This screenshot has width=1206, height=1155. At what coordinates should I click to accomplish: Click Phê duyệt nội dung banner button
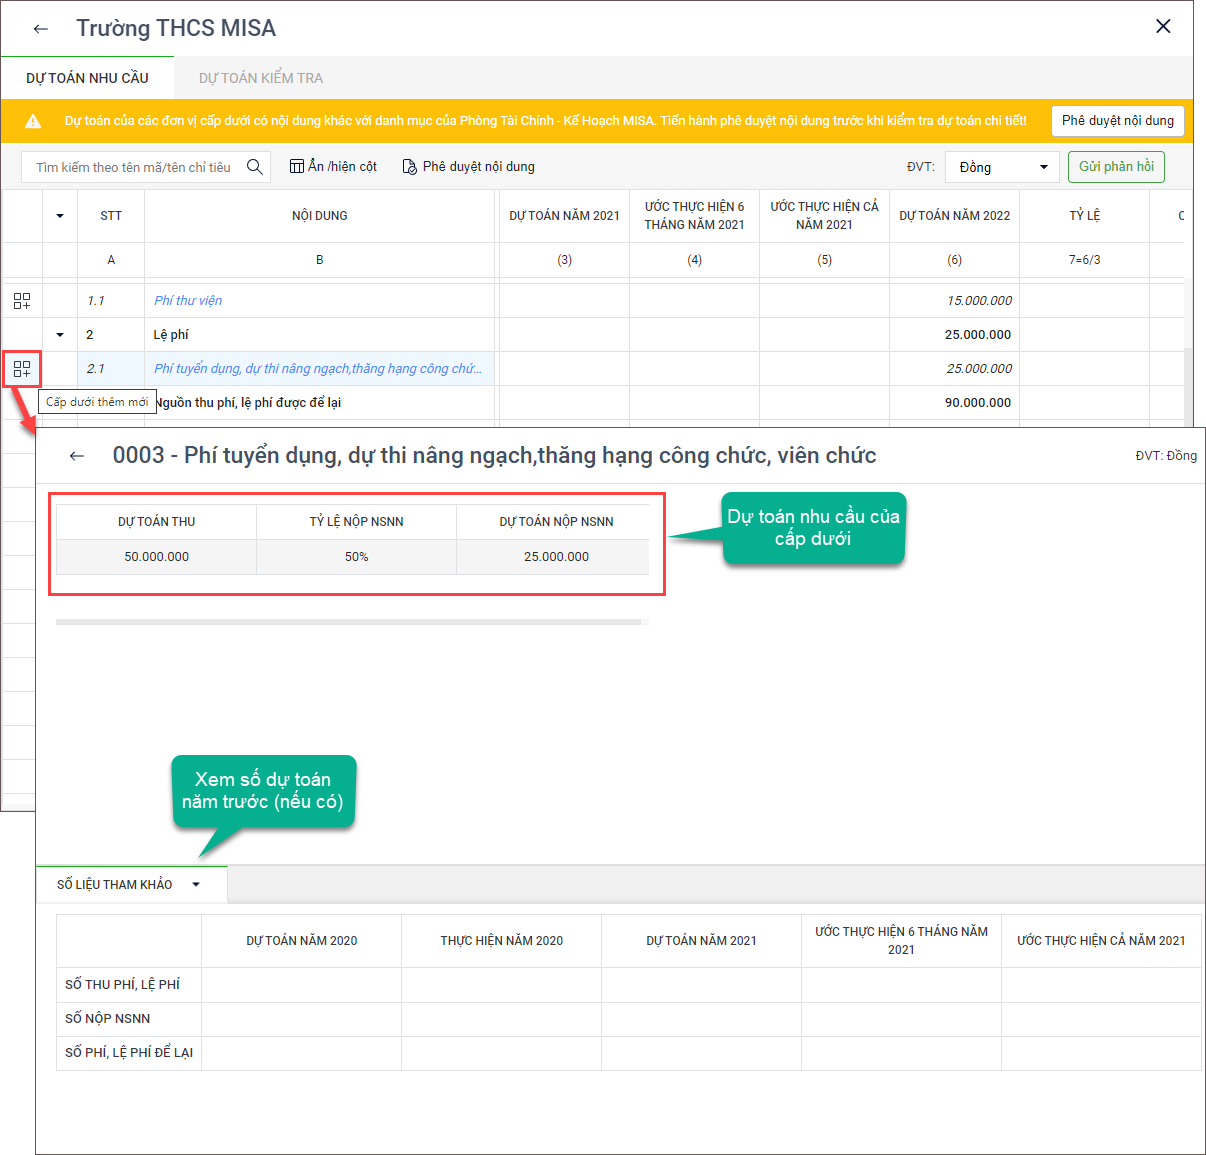1117,121
